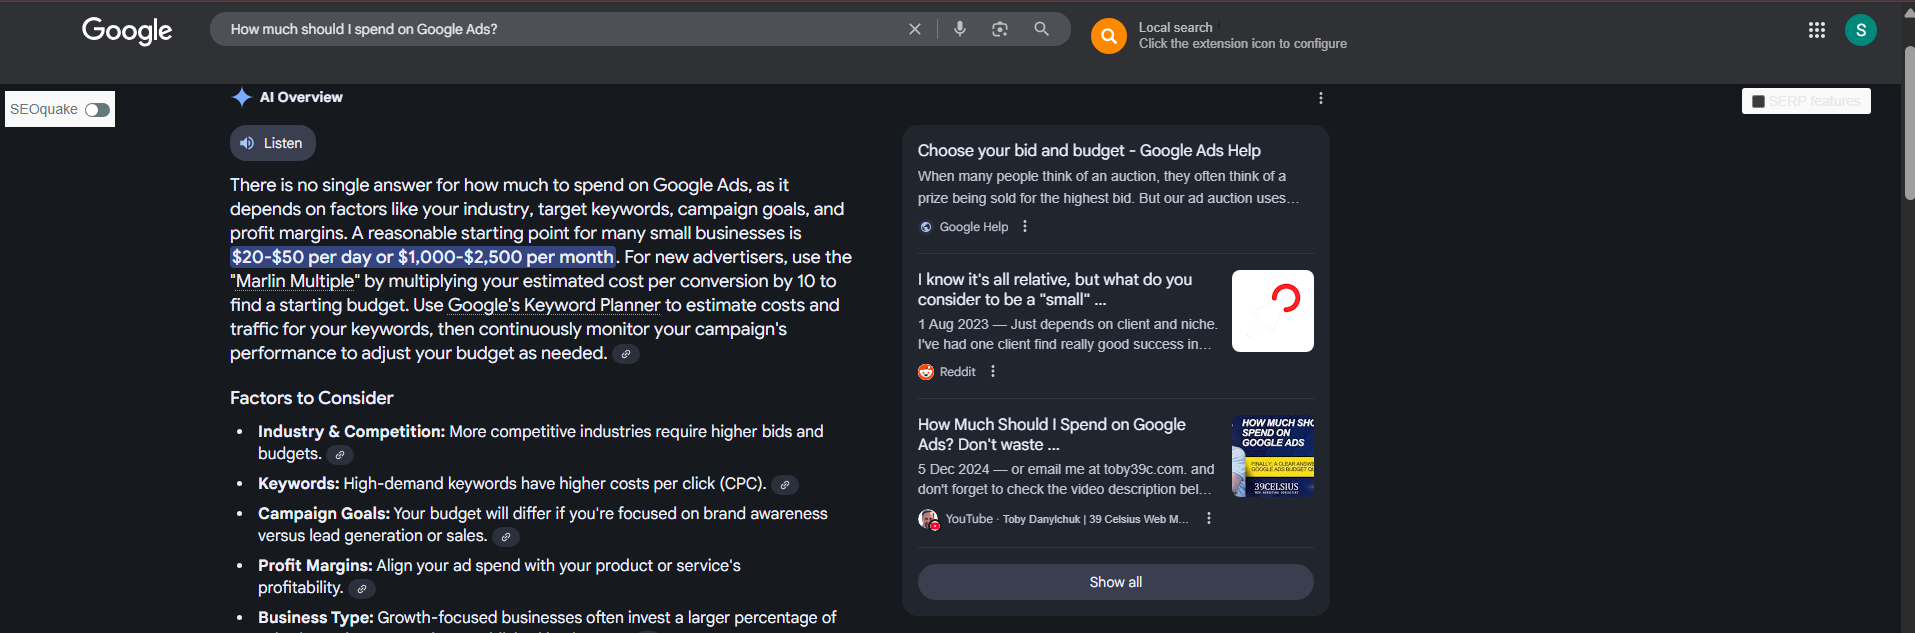1915x633 pixels.
Task: Click the source link chip after 'budget as needed.'
Action: tap(626, 354)
